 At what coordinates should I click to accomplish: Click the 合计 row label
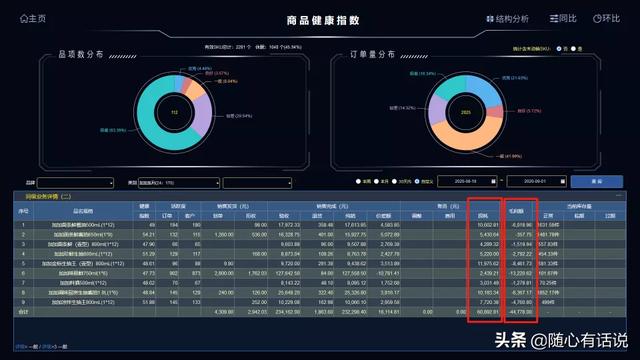click(24, 312)
